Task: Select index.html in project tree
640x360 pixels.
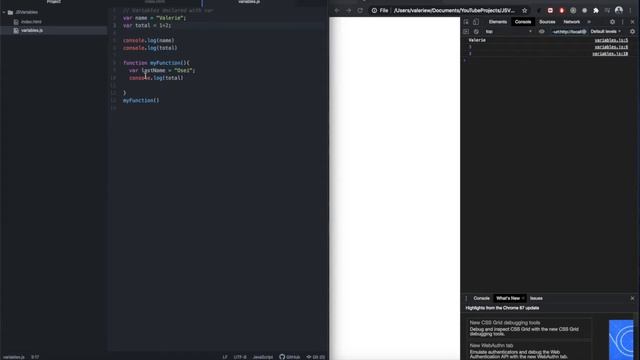Action: [x=31, y=22]
